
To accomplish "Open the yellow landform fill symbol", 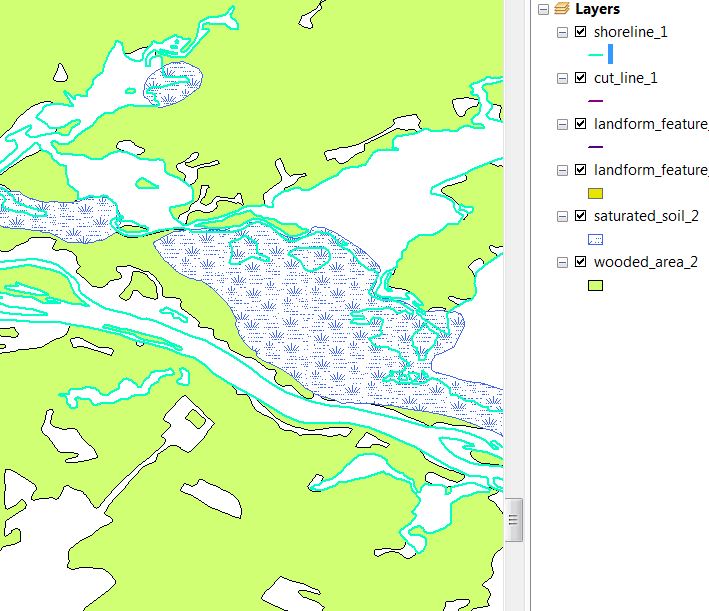I will [x=596, y=194].
